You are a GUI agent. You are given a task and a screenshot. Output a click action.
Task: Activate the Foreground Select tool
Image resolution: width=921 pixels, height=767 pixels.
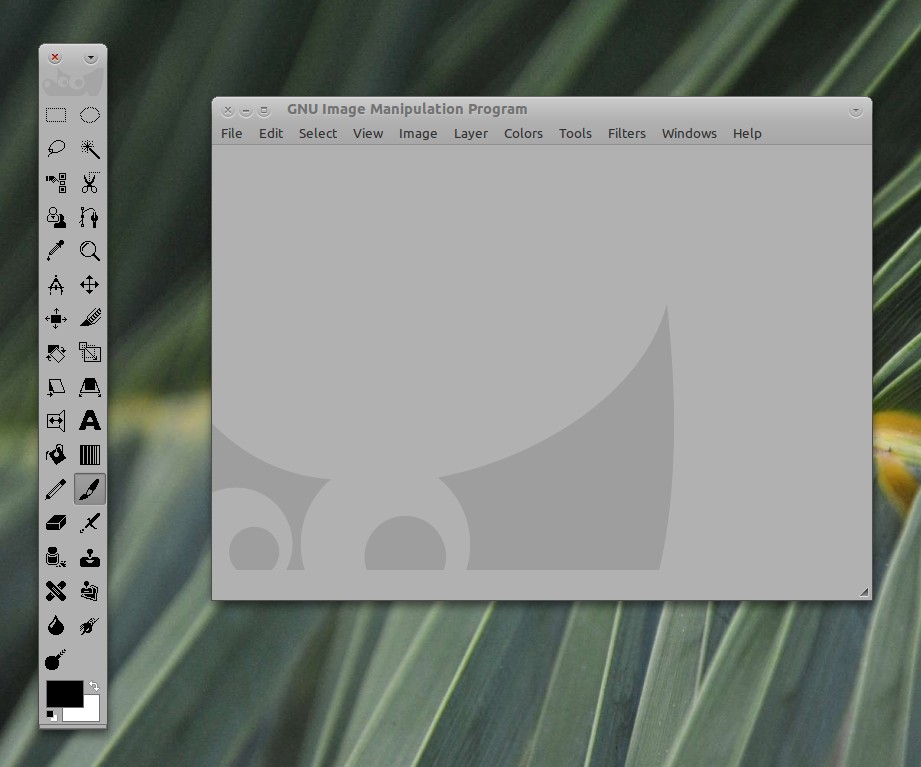[x=56, y=217]
